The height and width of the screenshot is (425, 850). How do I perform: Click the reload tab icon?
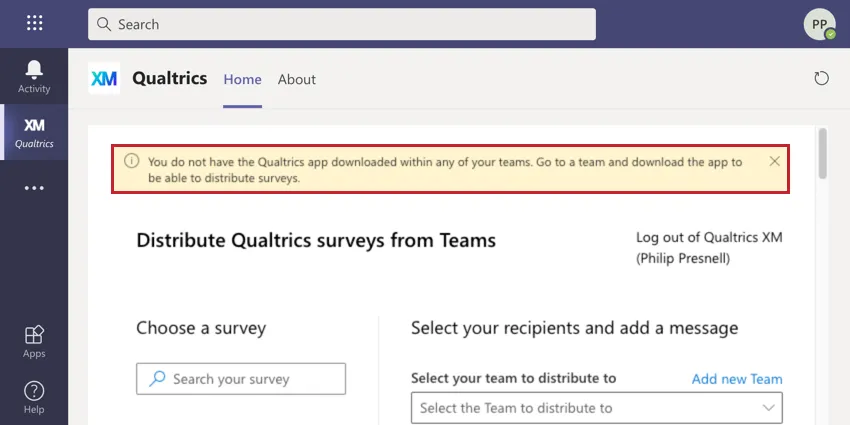pos(821,79)
